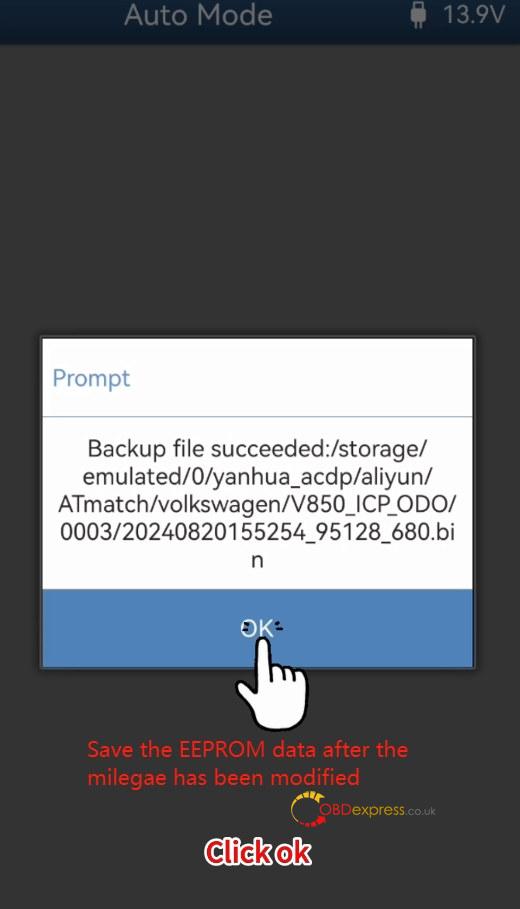Tap the power plug icon beside voltage
This screenshot has height=909, width=520.
[x=417, y=14]
